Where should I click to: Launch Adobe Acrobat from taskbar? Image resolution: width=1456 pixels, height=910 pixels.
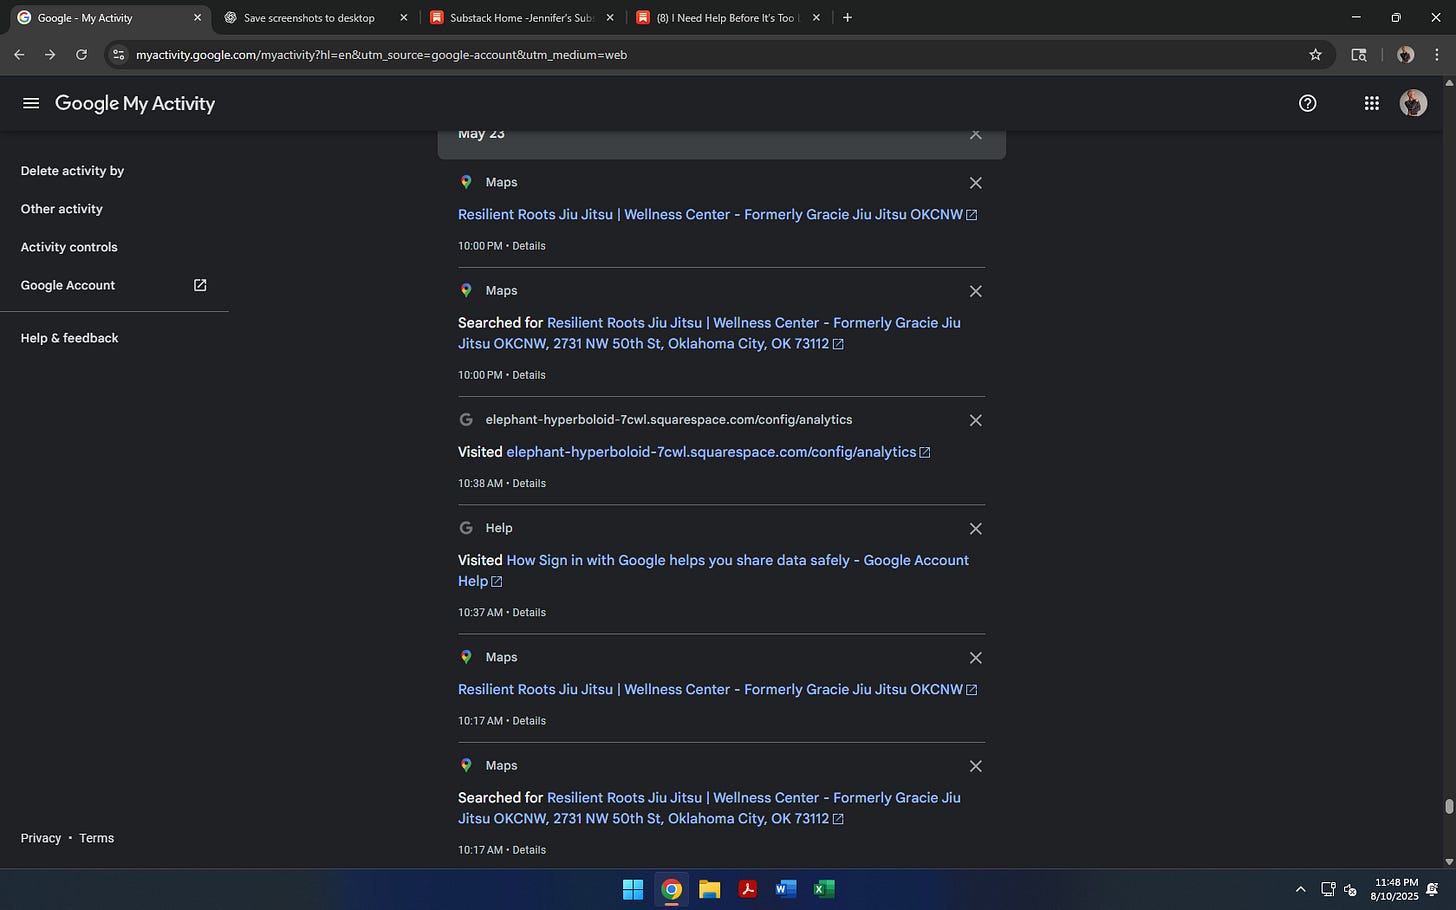click(x=748, y=889)
